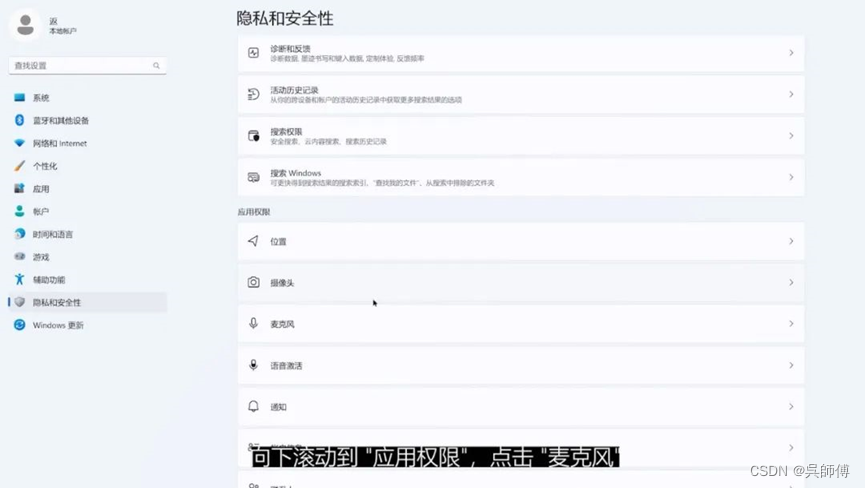Click the Windows 更新 refresh icon
The height and width of the screenshot is (488, 865).
click(19, 325)
